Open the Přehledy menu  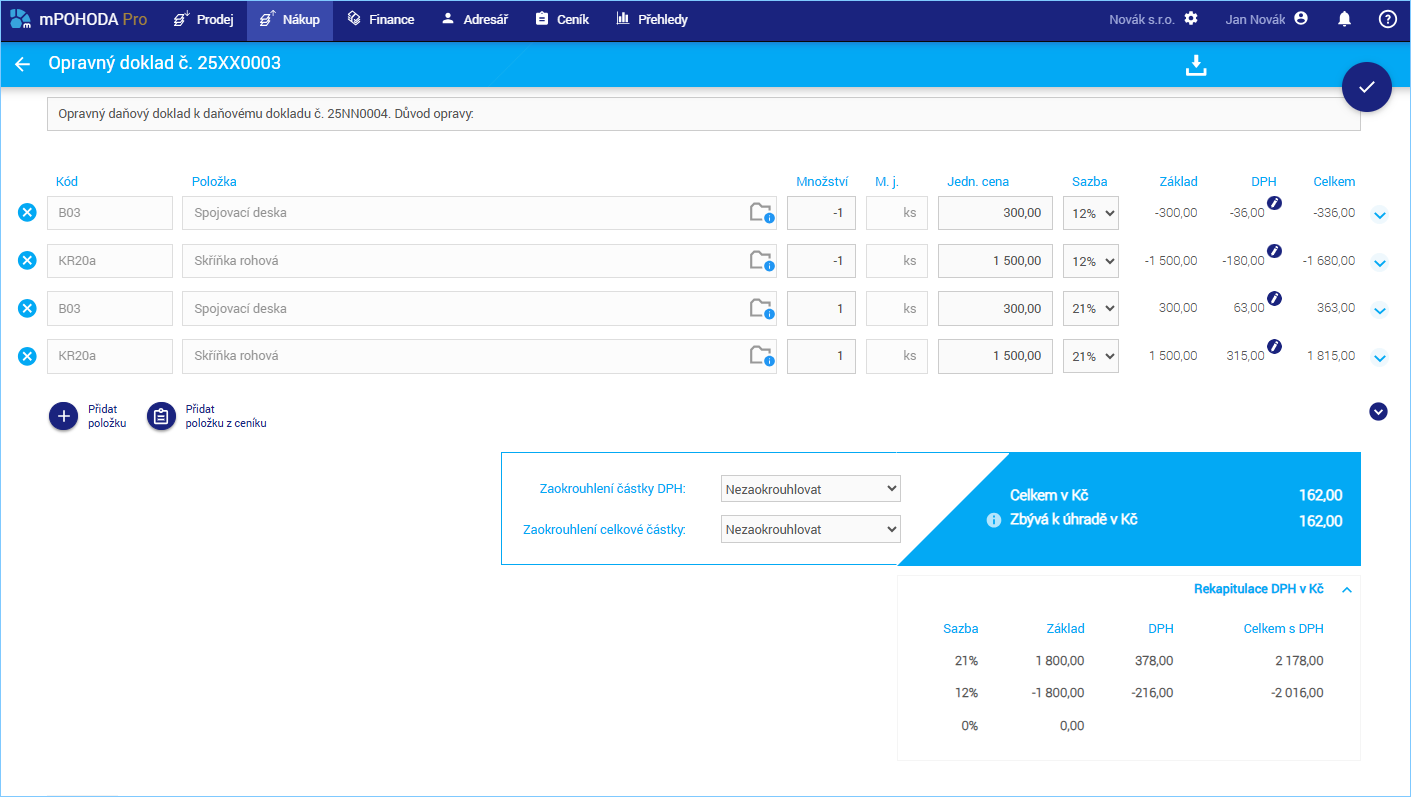(651, 20)
